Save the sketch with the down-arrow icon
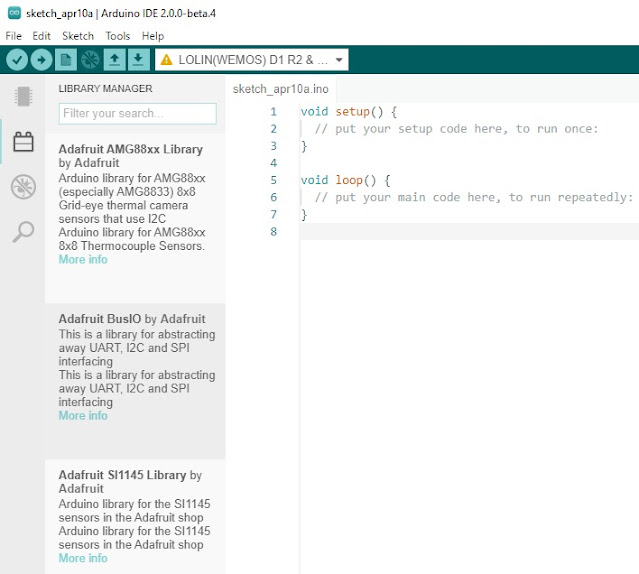The image size is (639, 574). pyautogui.click(x=139, y=60)
